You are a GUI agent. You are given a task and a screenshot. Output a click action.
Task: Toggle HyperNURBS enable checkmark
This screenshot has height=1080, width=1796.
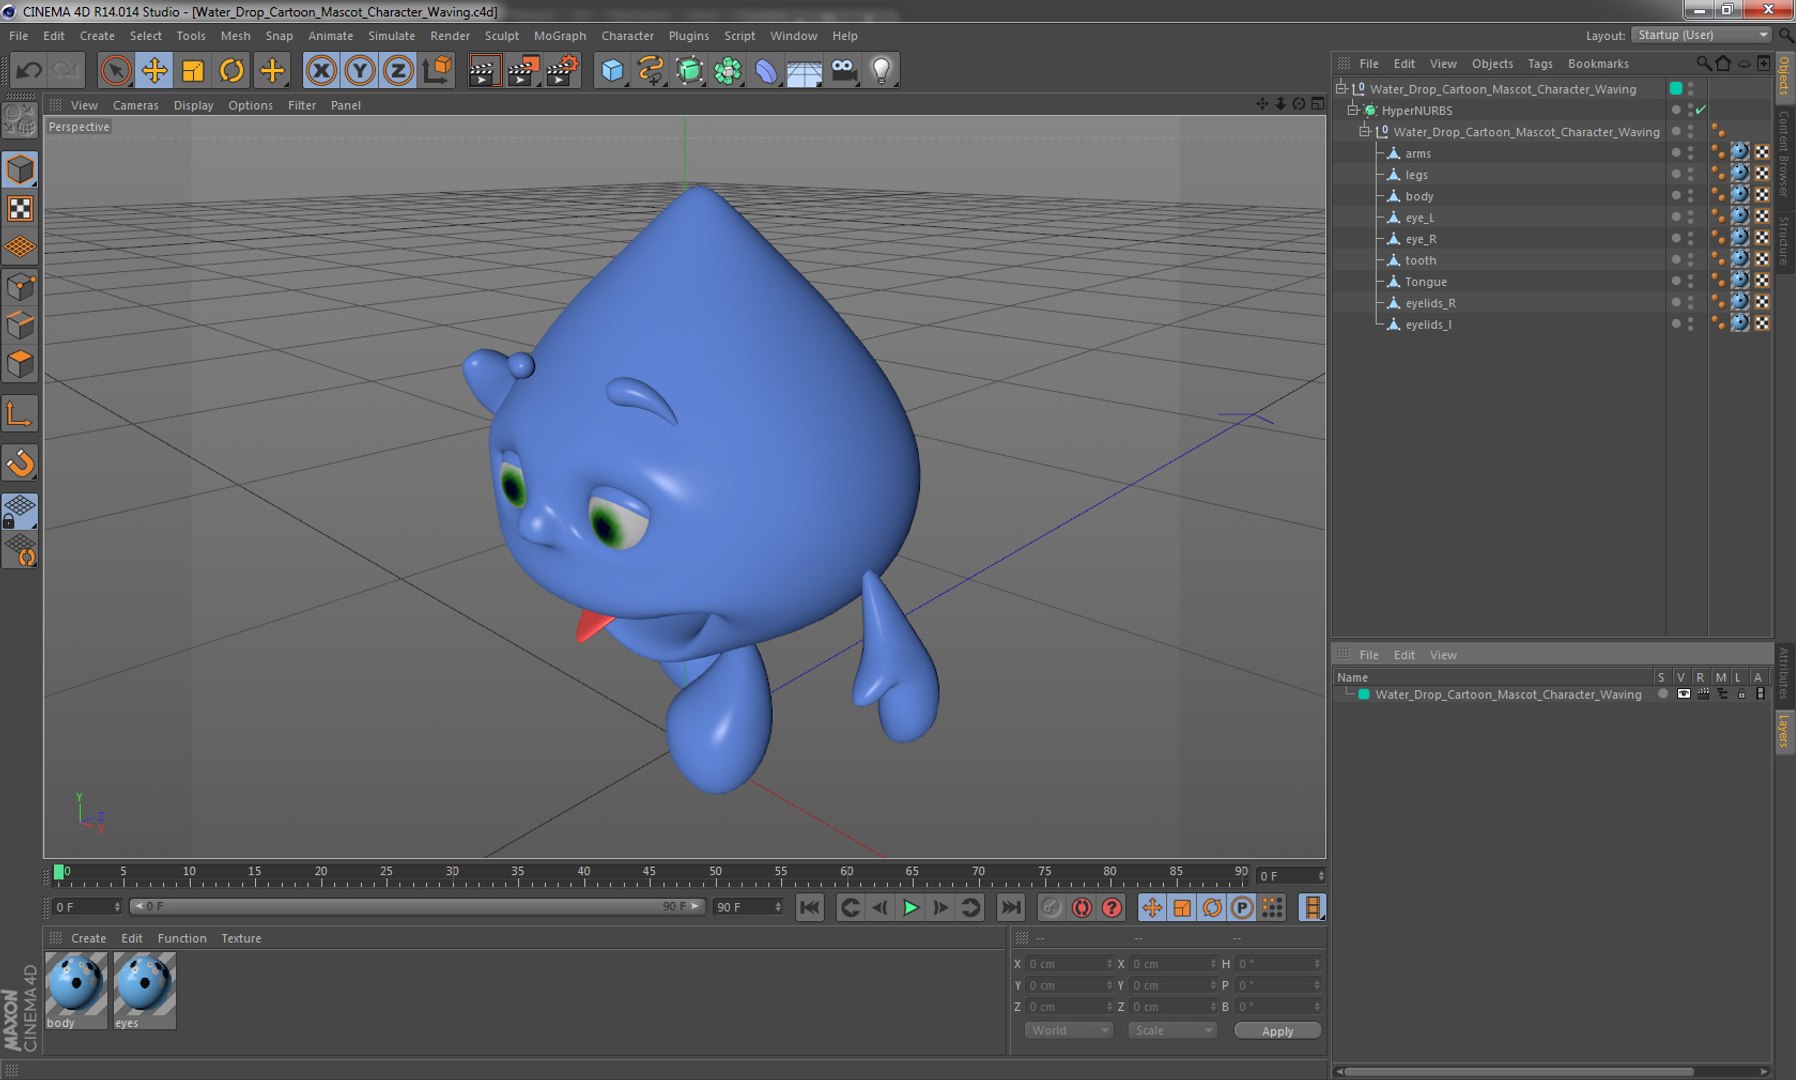click(1701, 110)
